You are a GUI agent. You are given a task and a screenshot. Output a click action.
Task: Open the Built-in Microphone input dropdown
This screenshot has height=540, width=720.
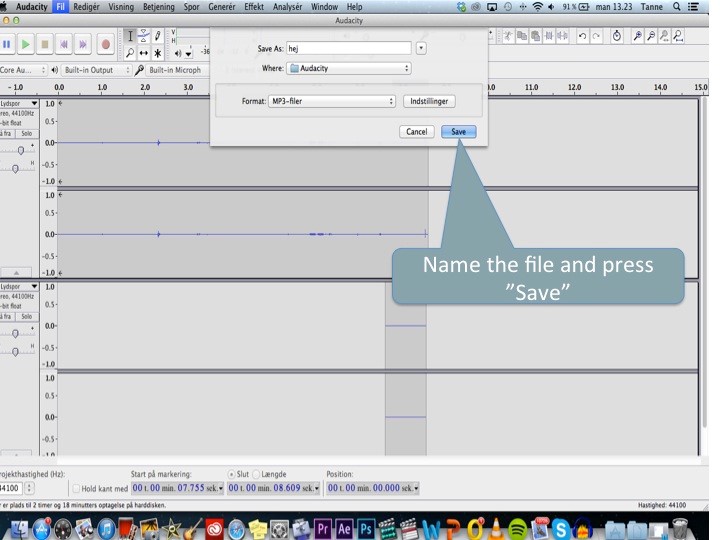(177, 70)
